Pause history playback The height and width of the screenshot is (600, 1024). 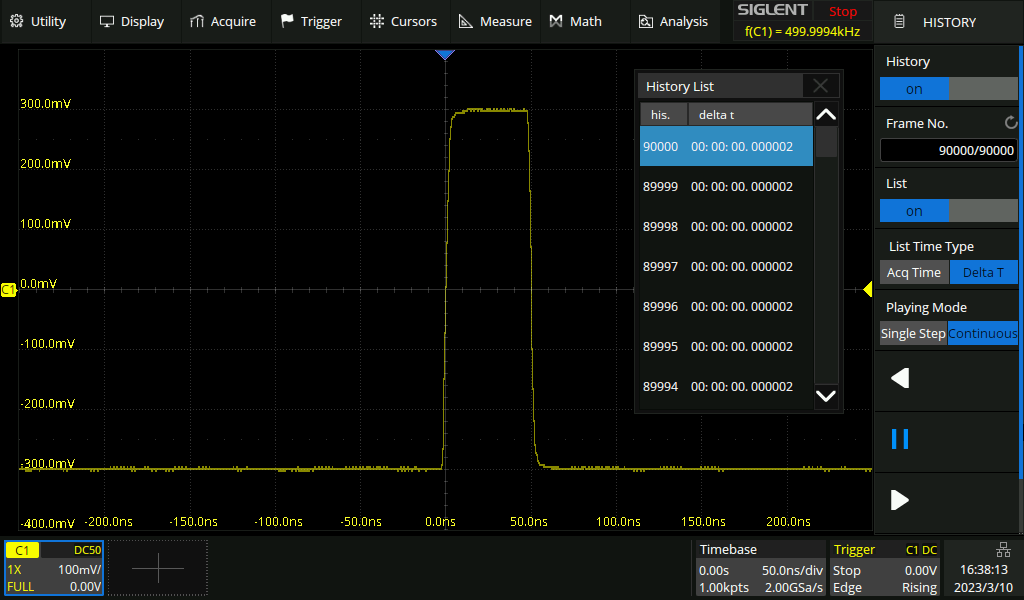click(x=900, y=439)
